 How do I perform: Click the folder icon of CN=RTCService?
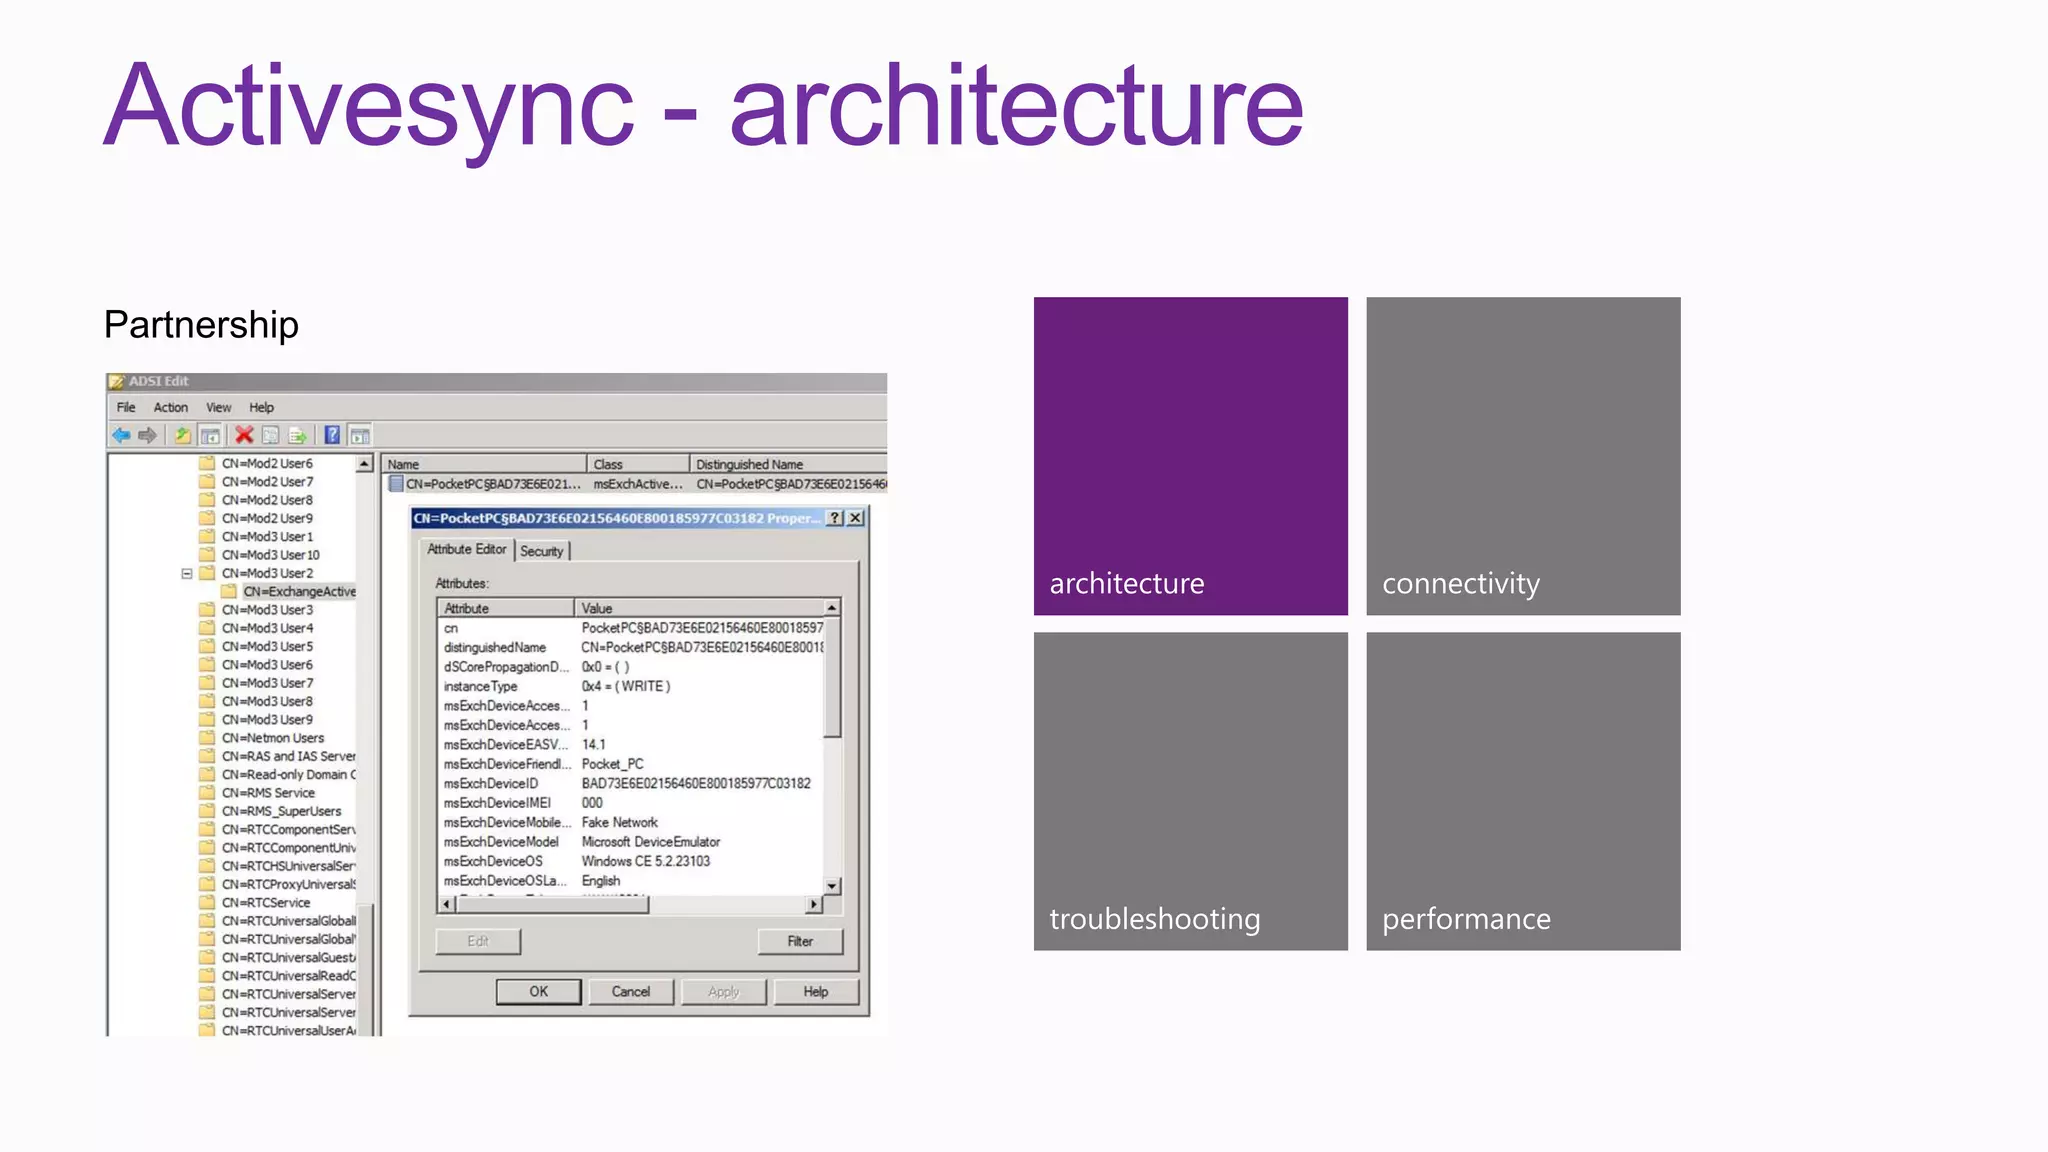point(207,902)
